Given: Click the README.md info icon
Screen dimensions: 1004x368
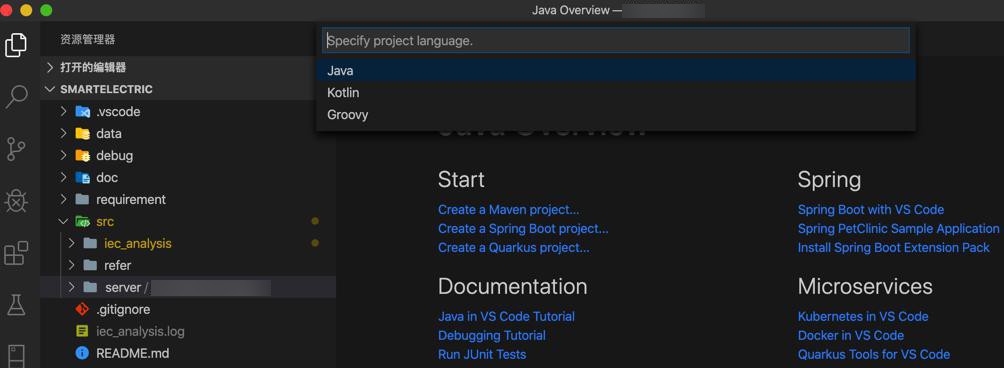Looking at the screenshot, I should [82, 353].
